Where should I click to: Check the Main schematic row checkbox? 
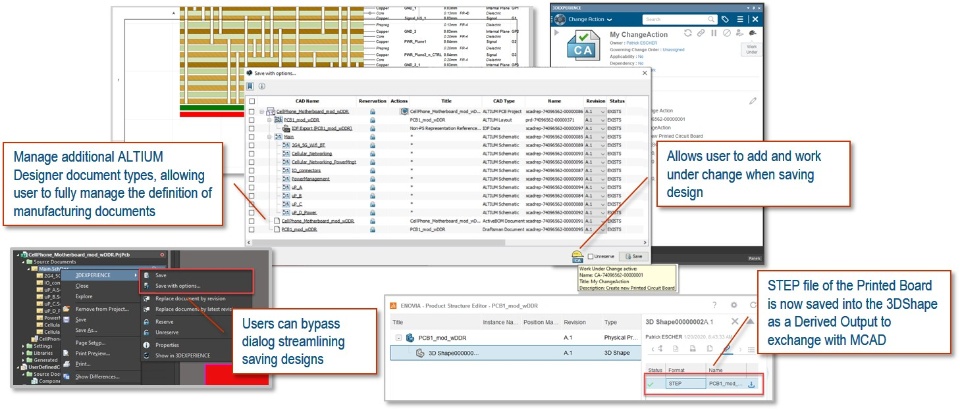[252, 136]
